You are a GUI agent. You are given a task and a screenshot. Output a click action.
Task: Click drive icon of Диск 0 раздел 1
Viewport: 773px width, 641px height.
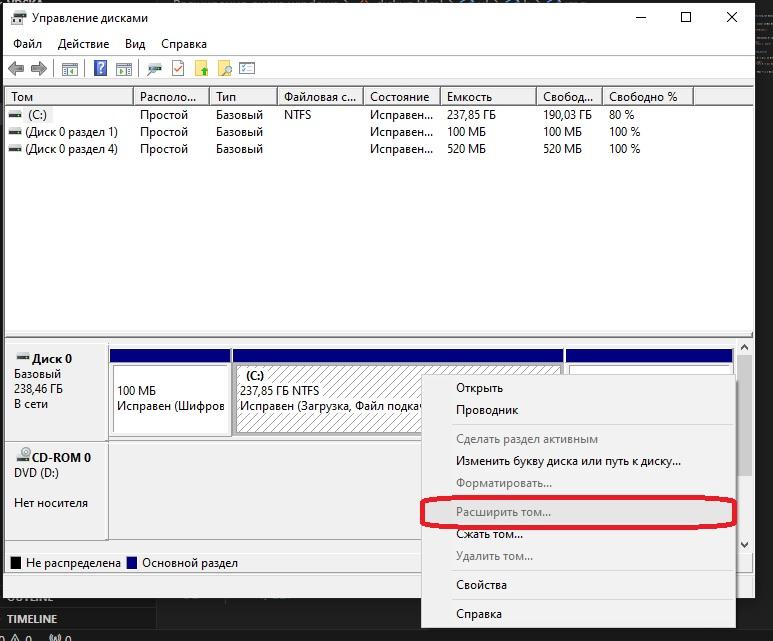pyautogui.click(x=15, y=132)
